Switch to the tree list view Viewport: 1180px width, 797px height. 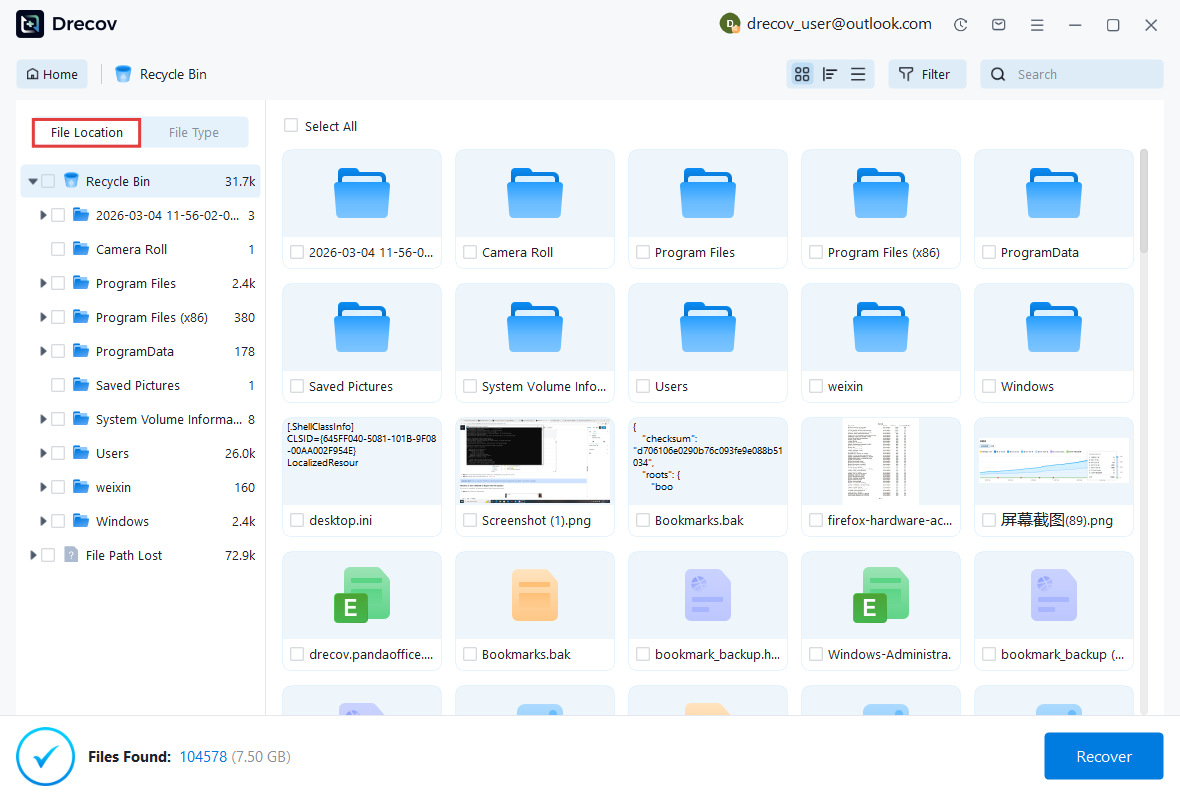click(830, 74)
